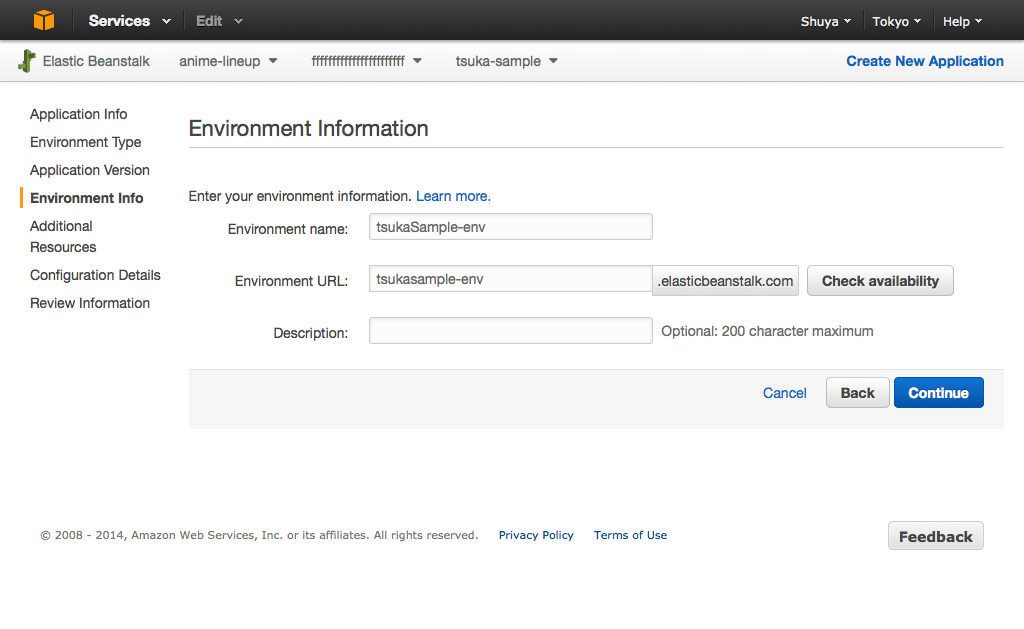This screenshot has width=1024, height=629.
Task: Open the Tokyo region selector
Action: tap(896, 21)
